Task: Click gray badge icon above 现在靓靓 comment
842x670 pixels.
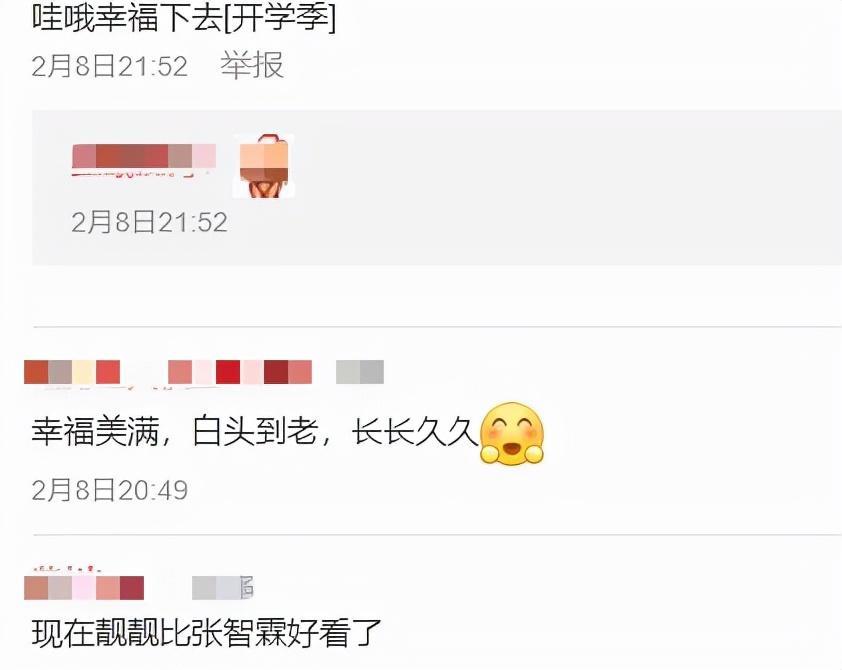Action: [x=223, y=587]
